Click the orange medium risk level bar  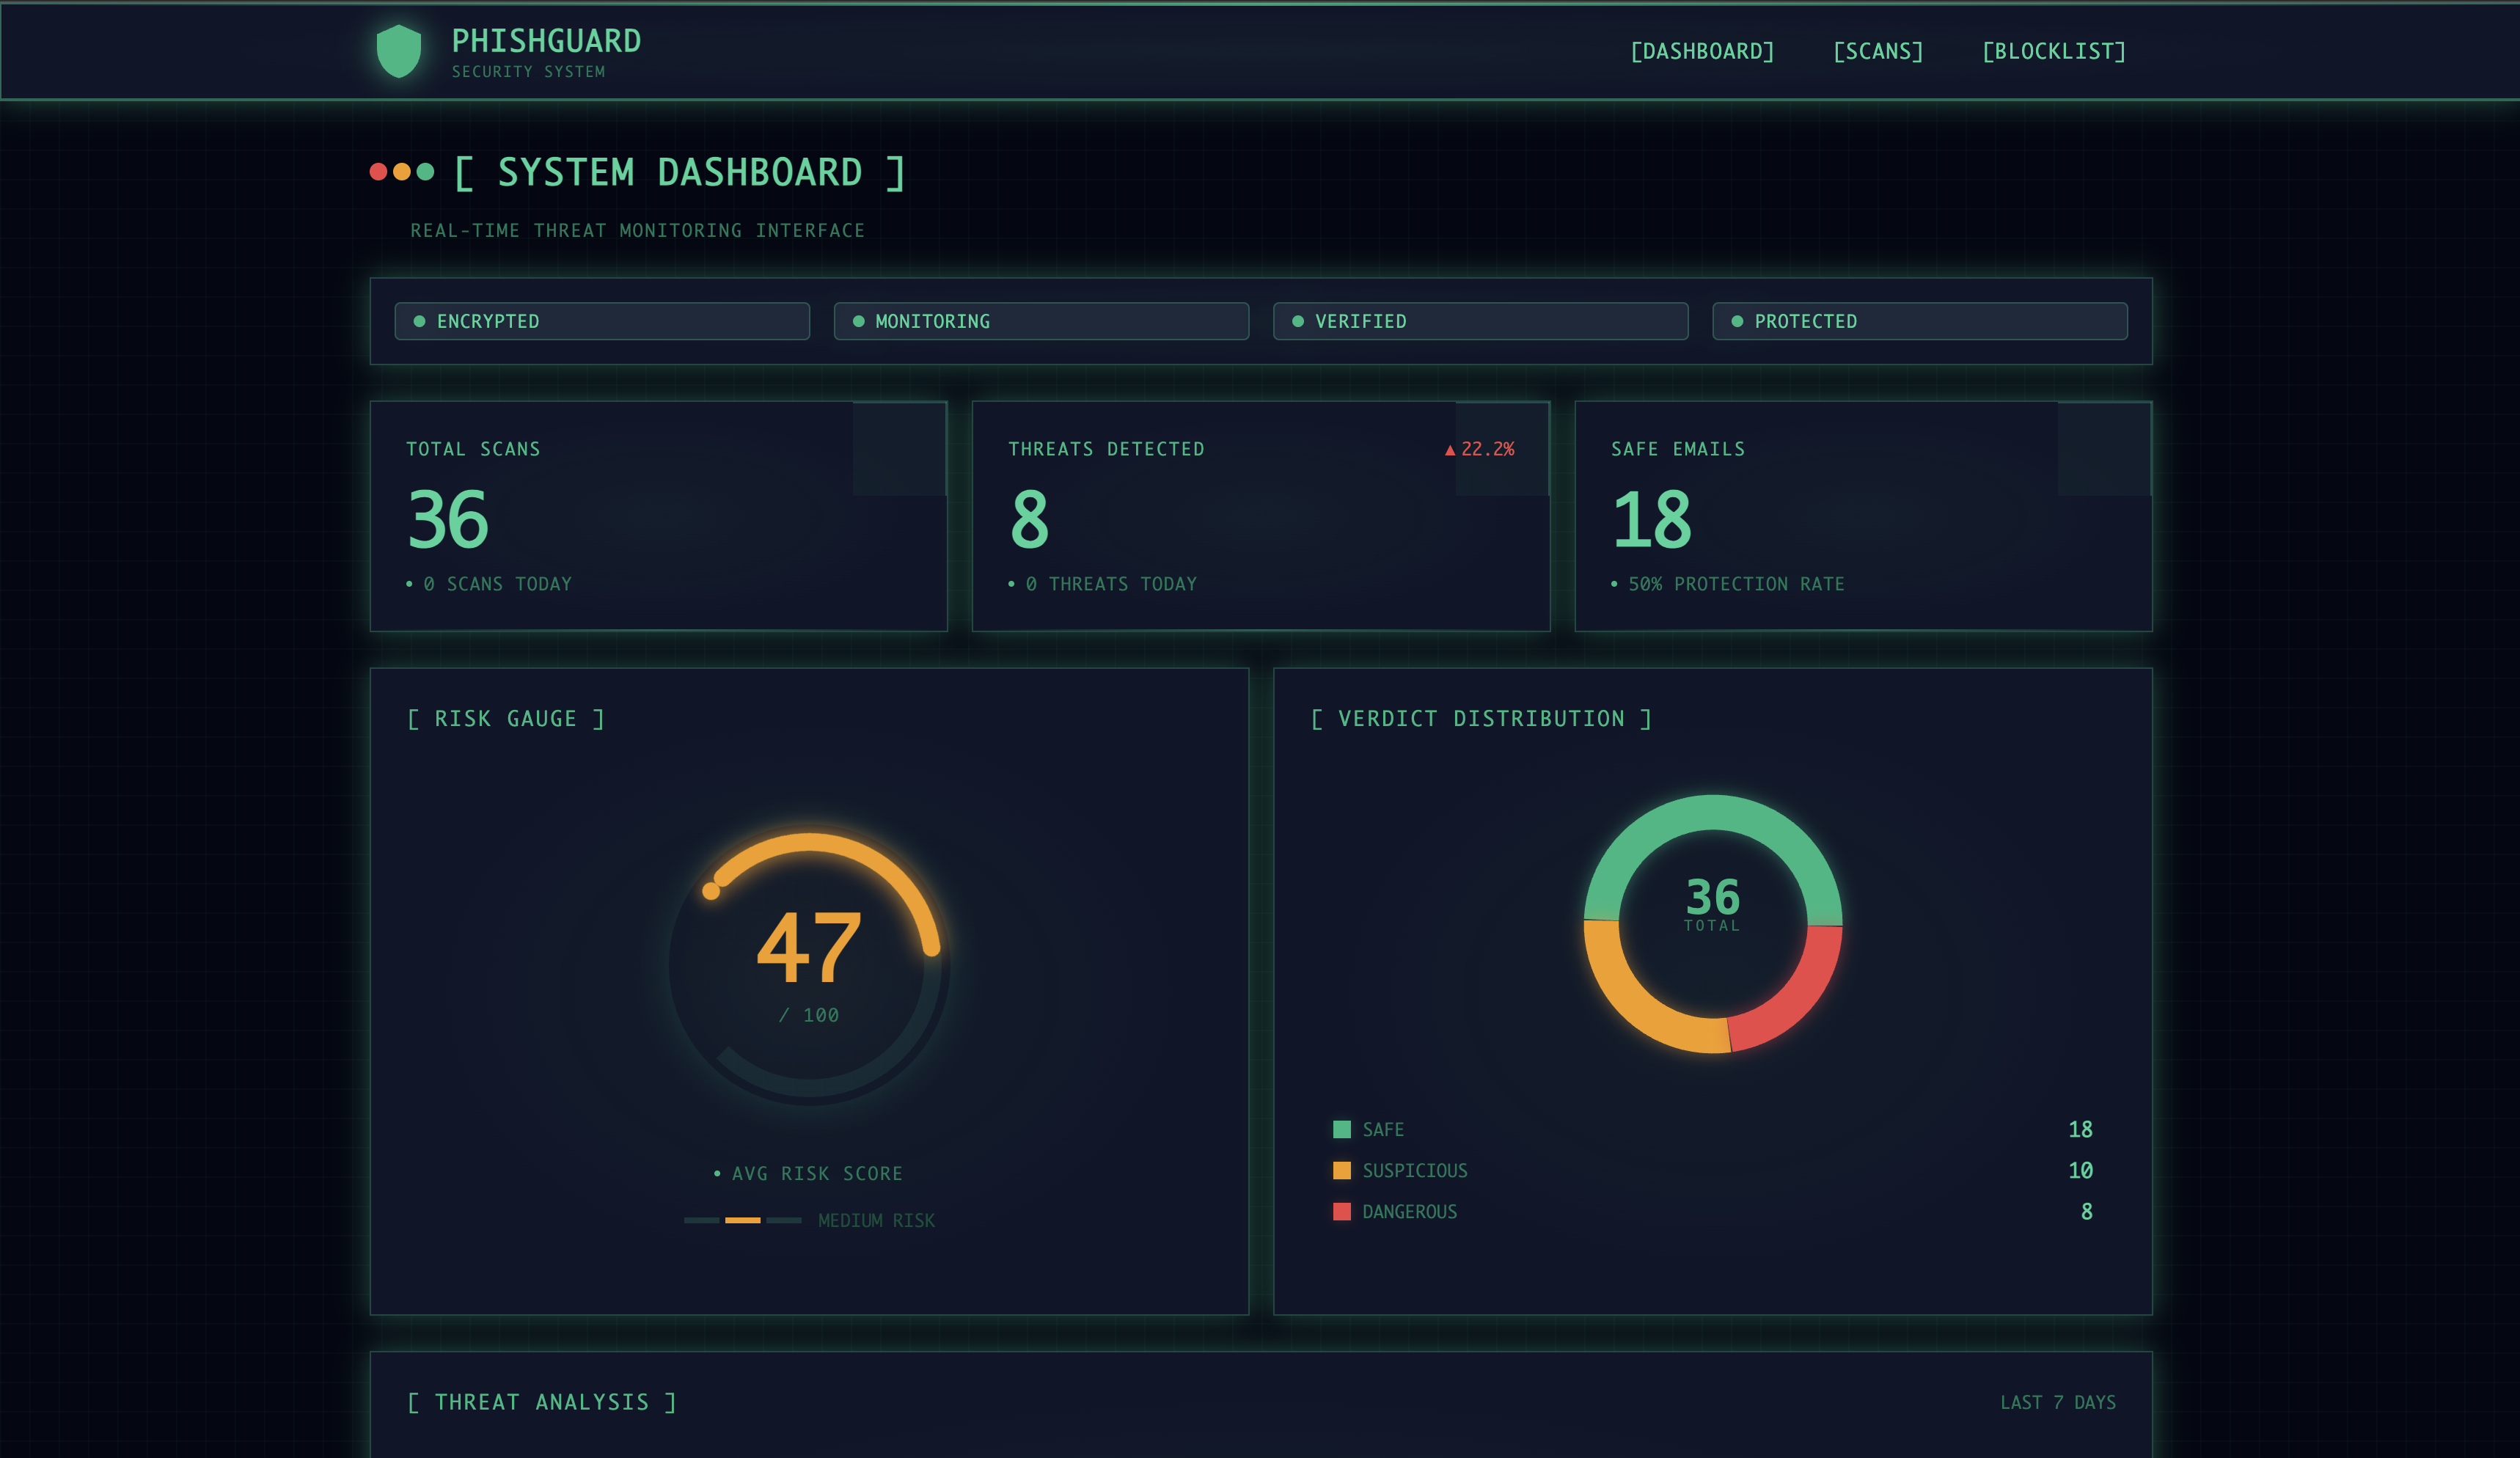[742, 1220]
